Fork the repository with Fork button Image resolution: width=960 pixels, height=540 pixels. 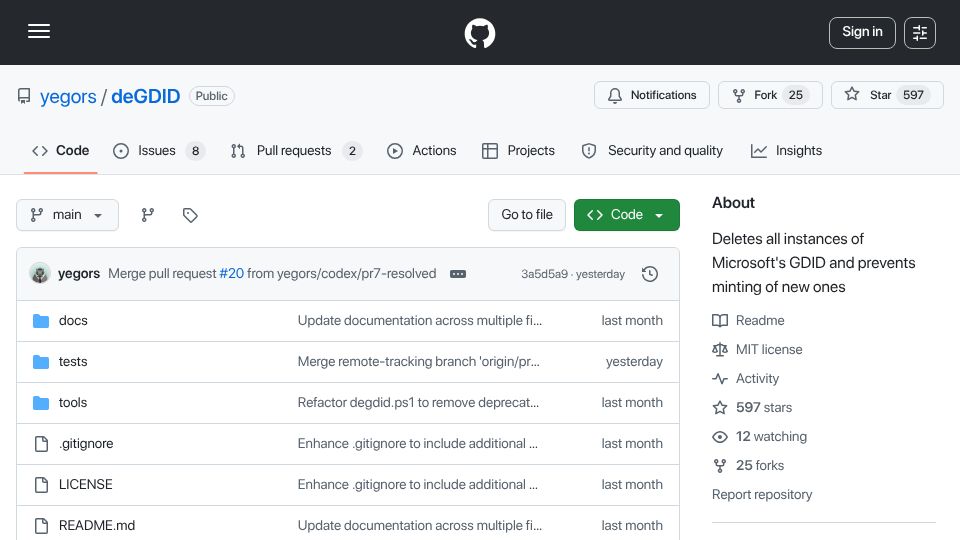pos(770,95)
